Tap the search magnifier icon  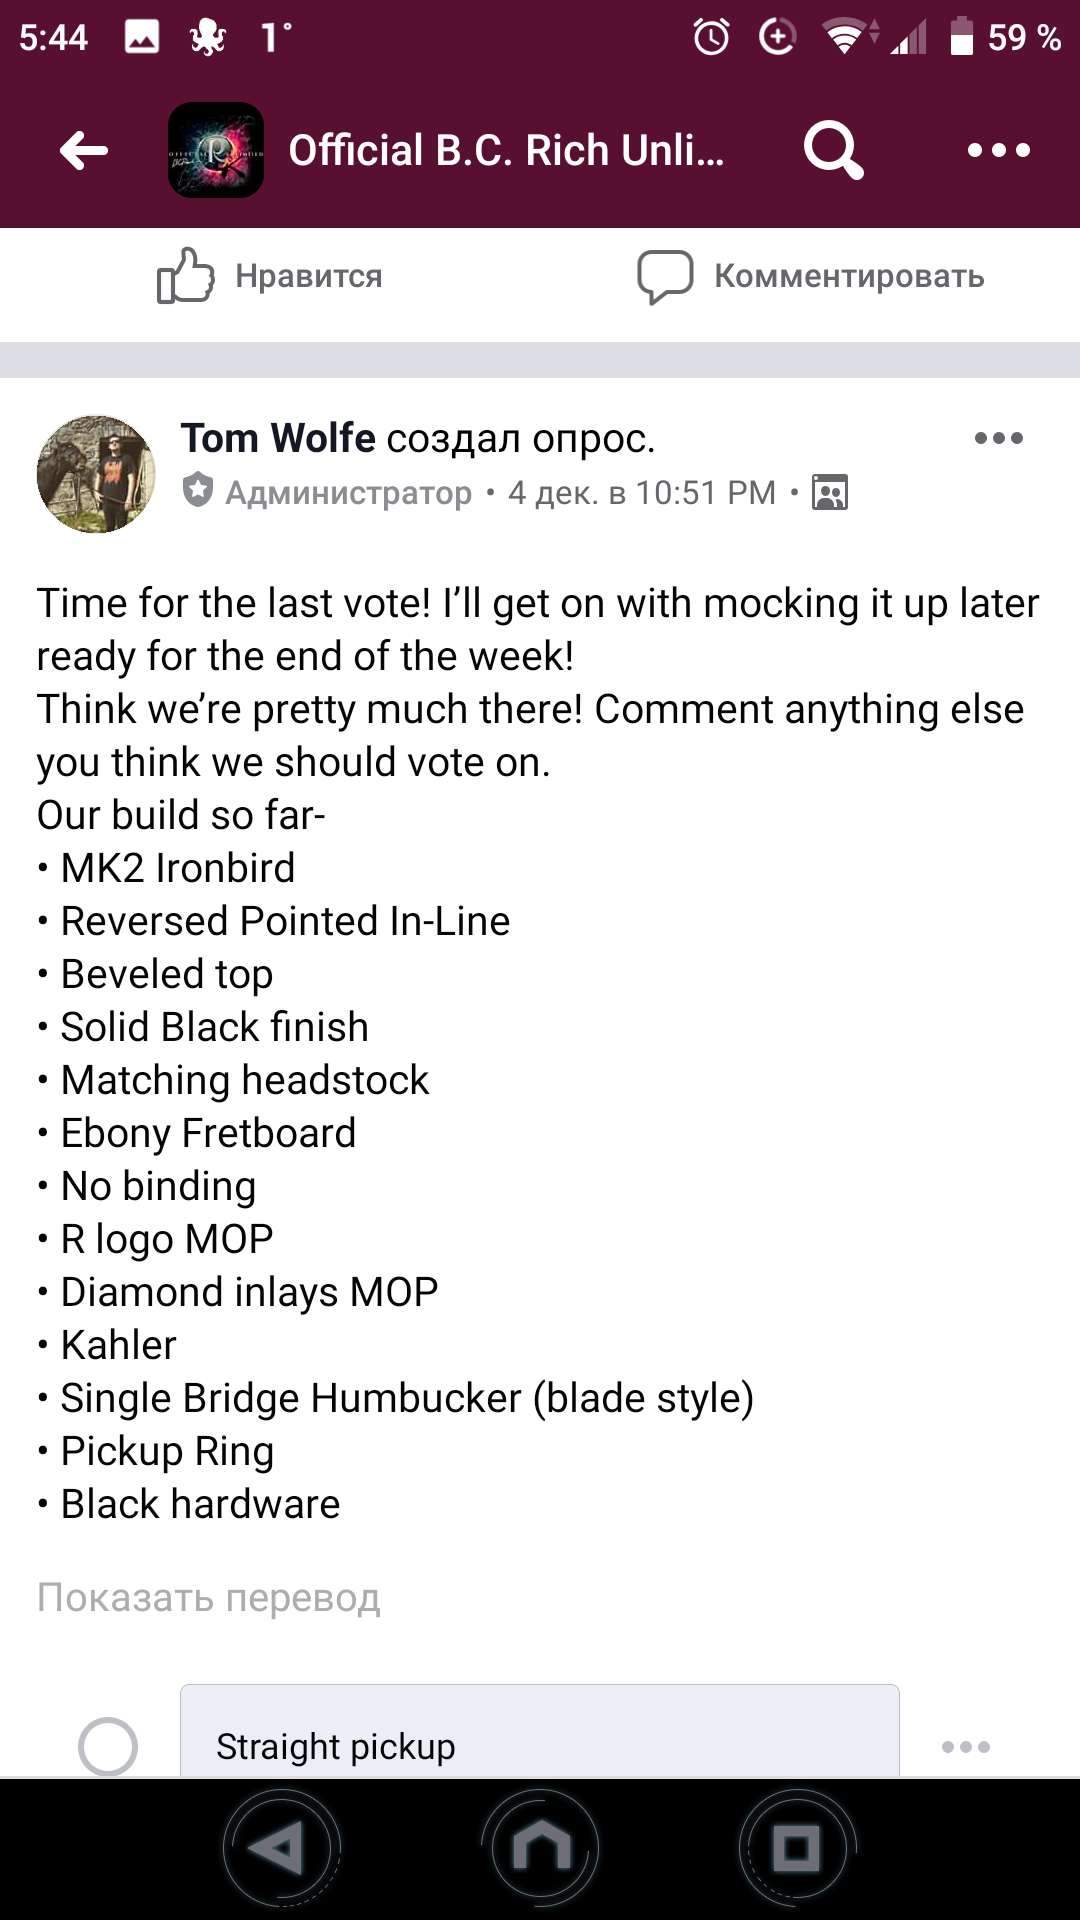tap(832, 150)
